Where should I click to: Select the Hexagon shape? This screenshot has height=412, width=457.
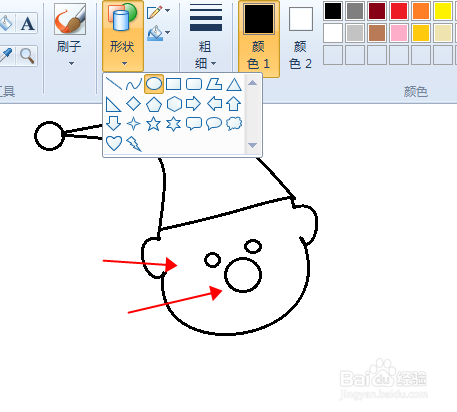[x=174, y=104]
